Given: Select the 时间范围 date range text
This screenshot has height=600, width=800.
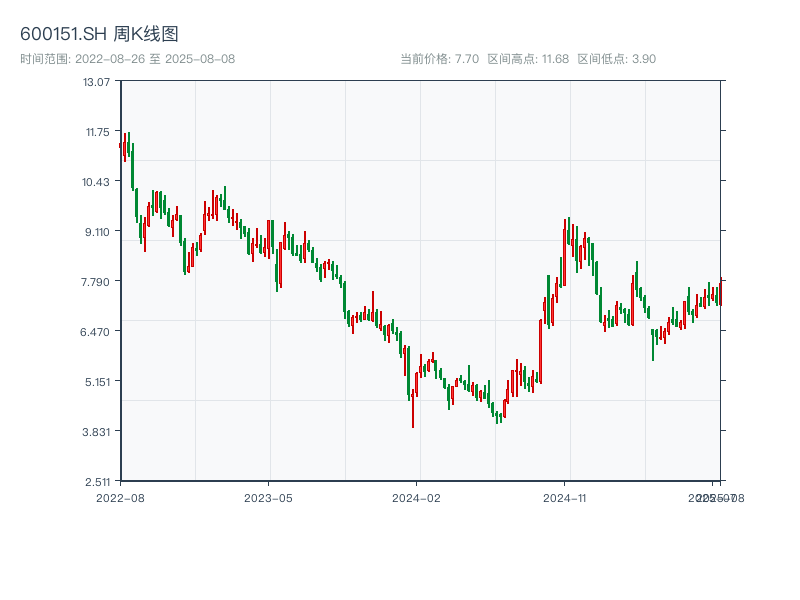Looking at the screenshot, I should coord(127,59).
